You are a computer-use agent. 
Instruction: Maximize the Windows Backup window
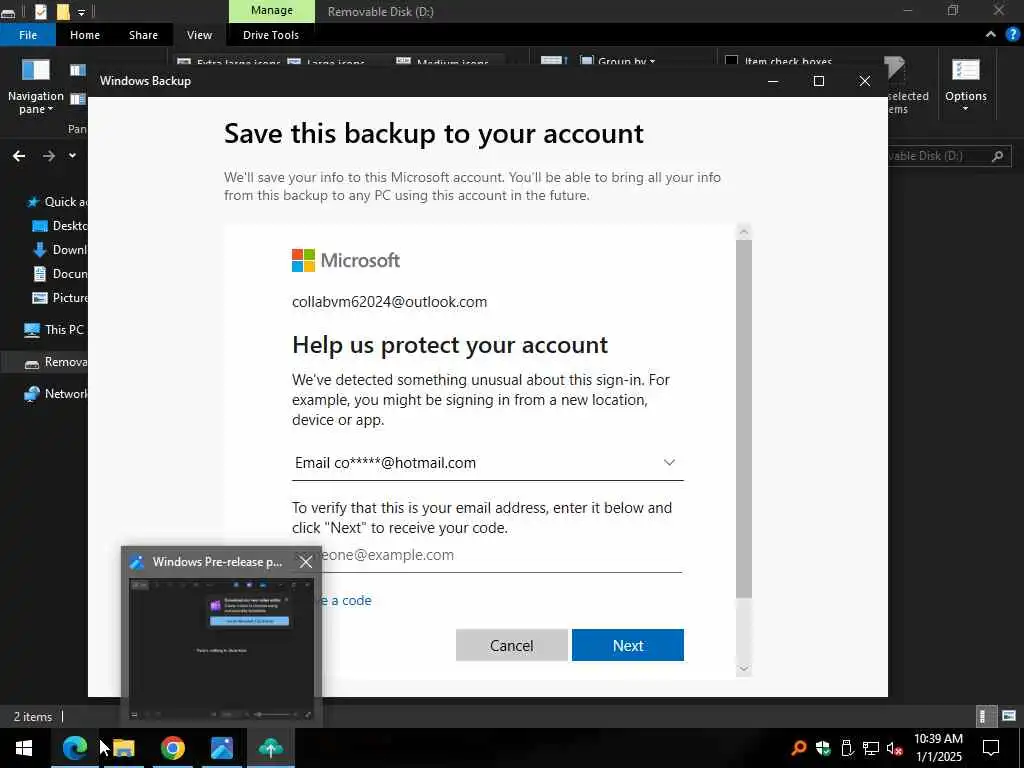(819, 81)
